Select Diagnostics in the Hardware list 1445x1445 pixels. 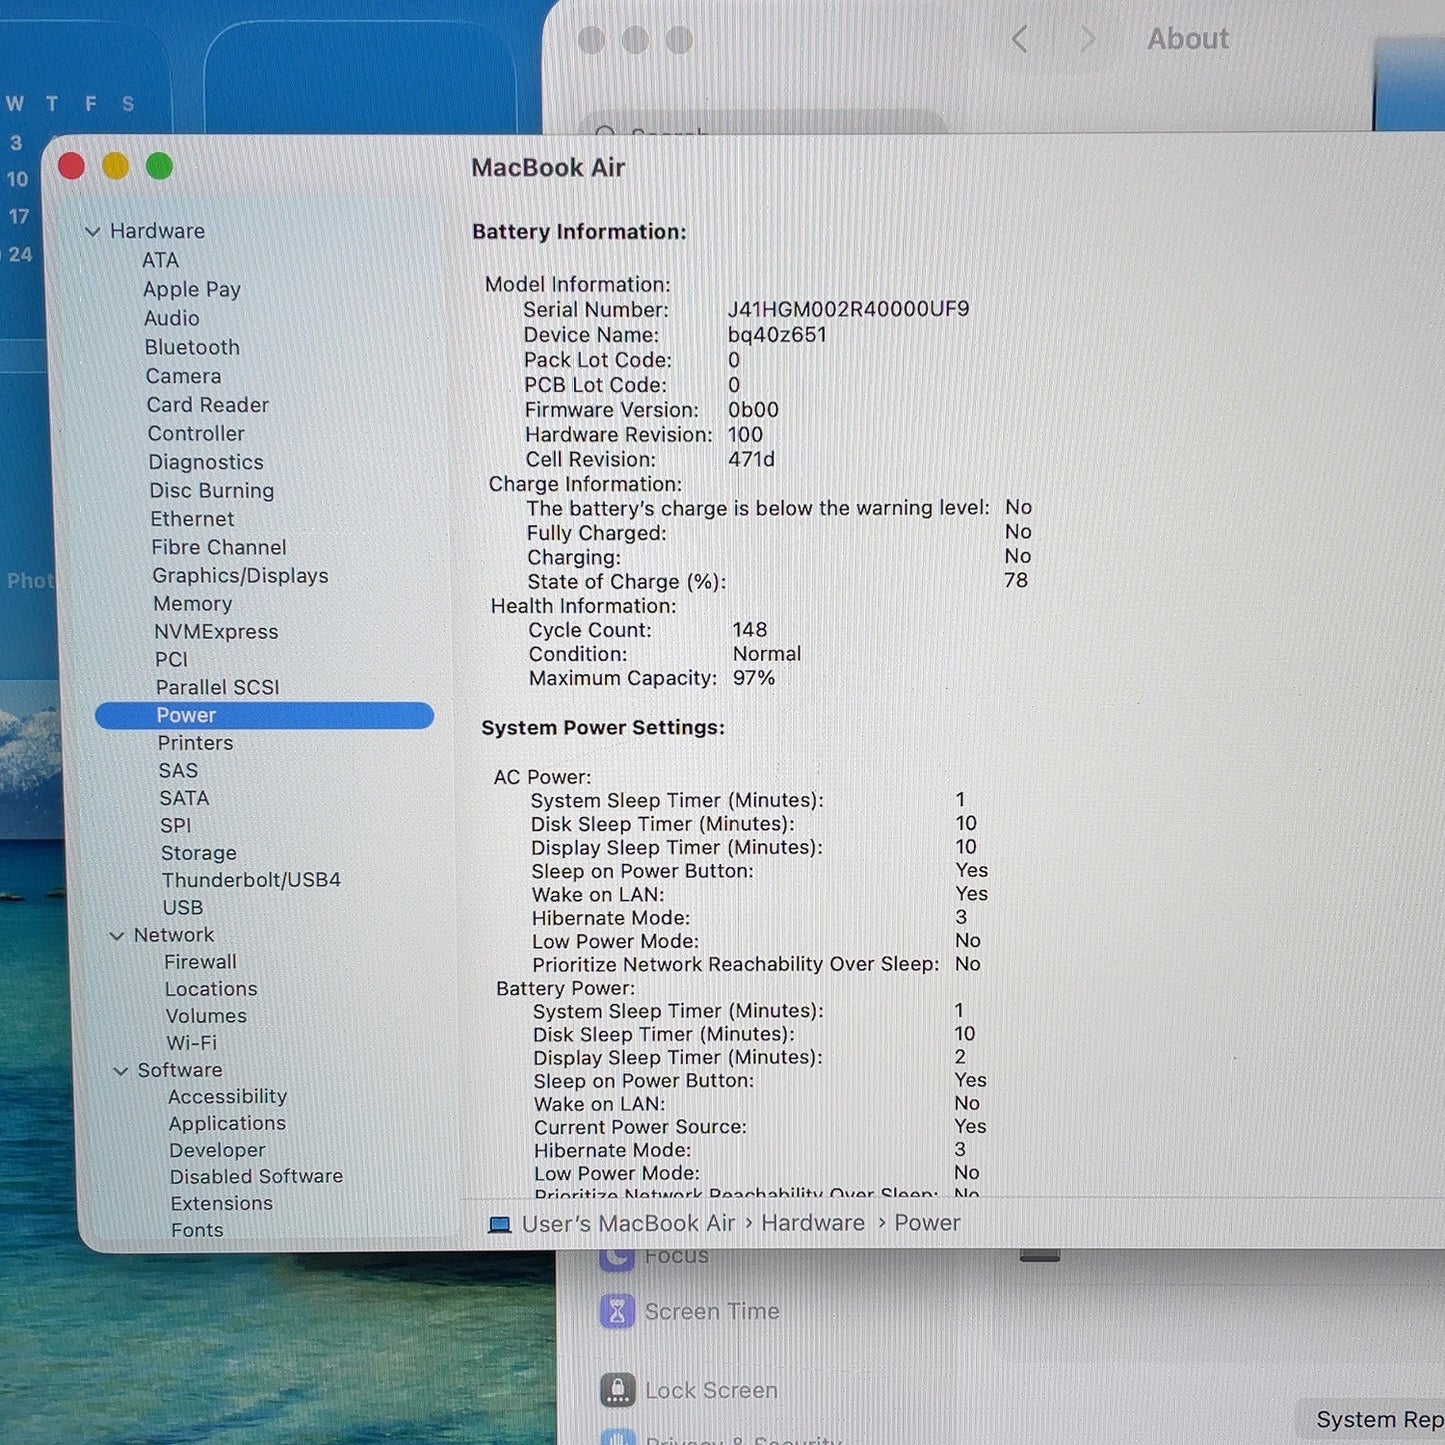point(206,462)
